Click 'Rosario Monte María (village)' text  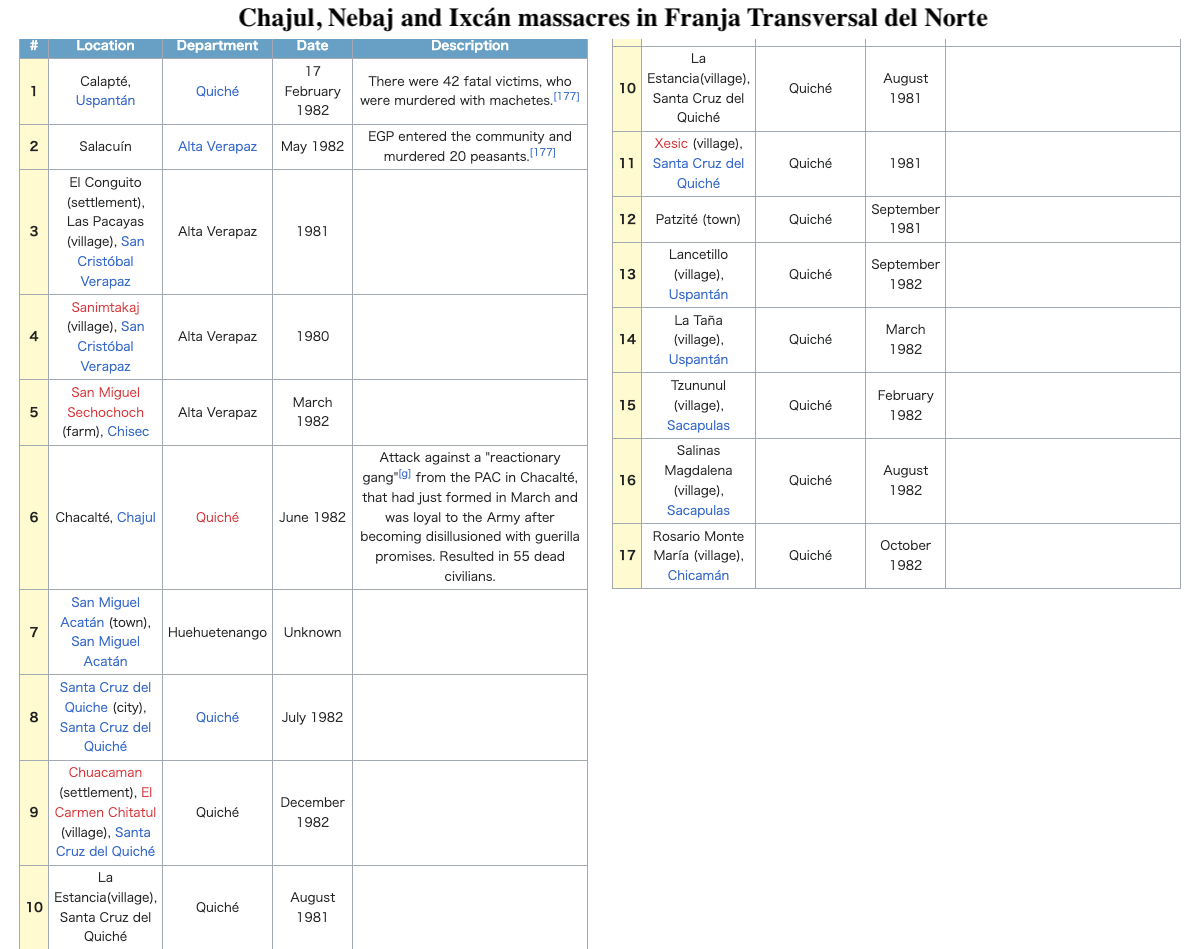698,546
